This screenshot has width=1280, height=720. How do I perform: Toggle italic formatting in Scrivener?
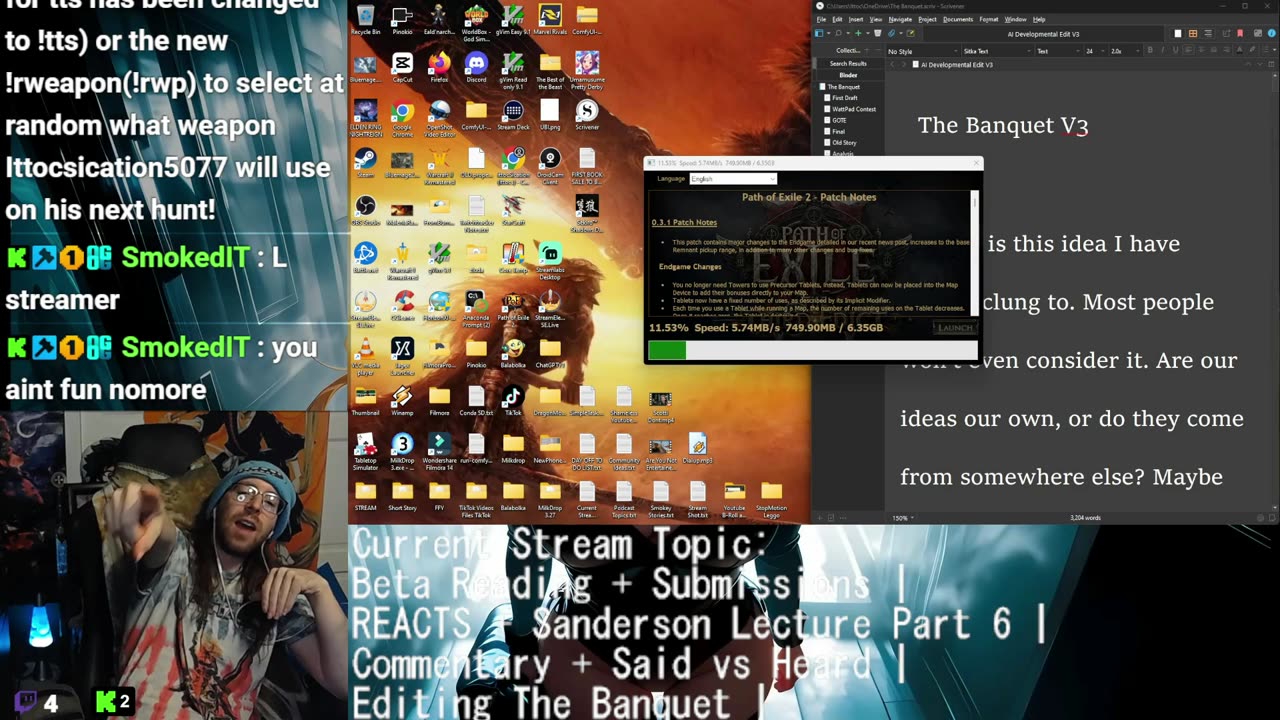1162,51
